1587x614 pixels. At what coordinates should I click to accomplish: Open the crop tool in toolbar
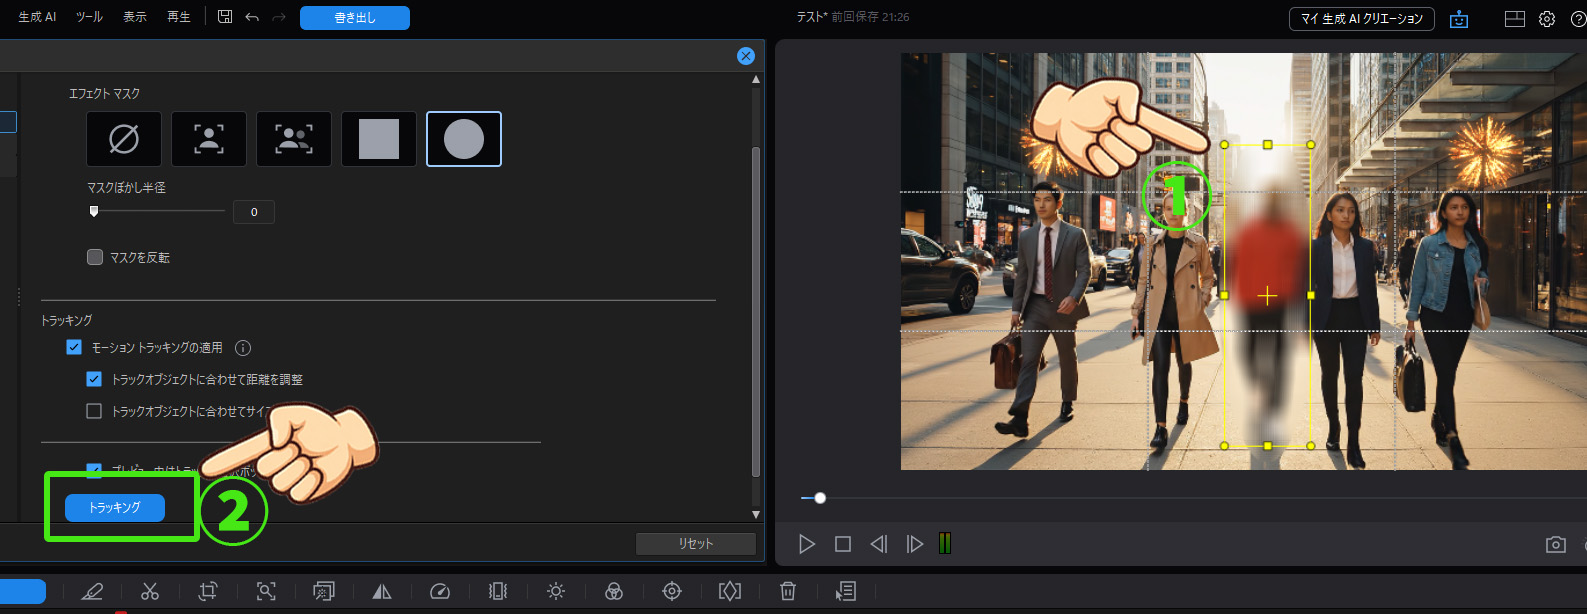click(208, 591)
